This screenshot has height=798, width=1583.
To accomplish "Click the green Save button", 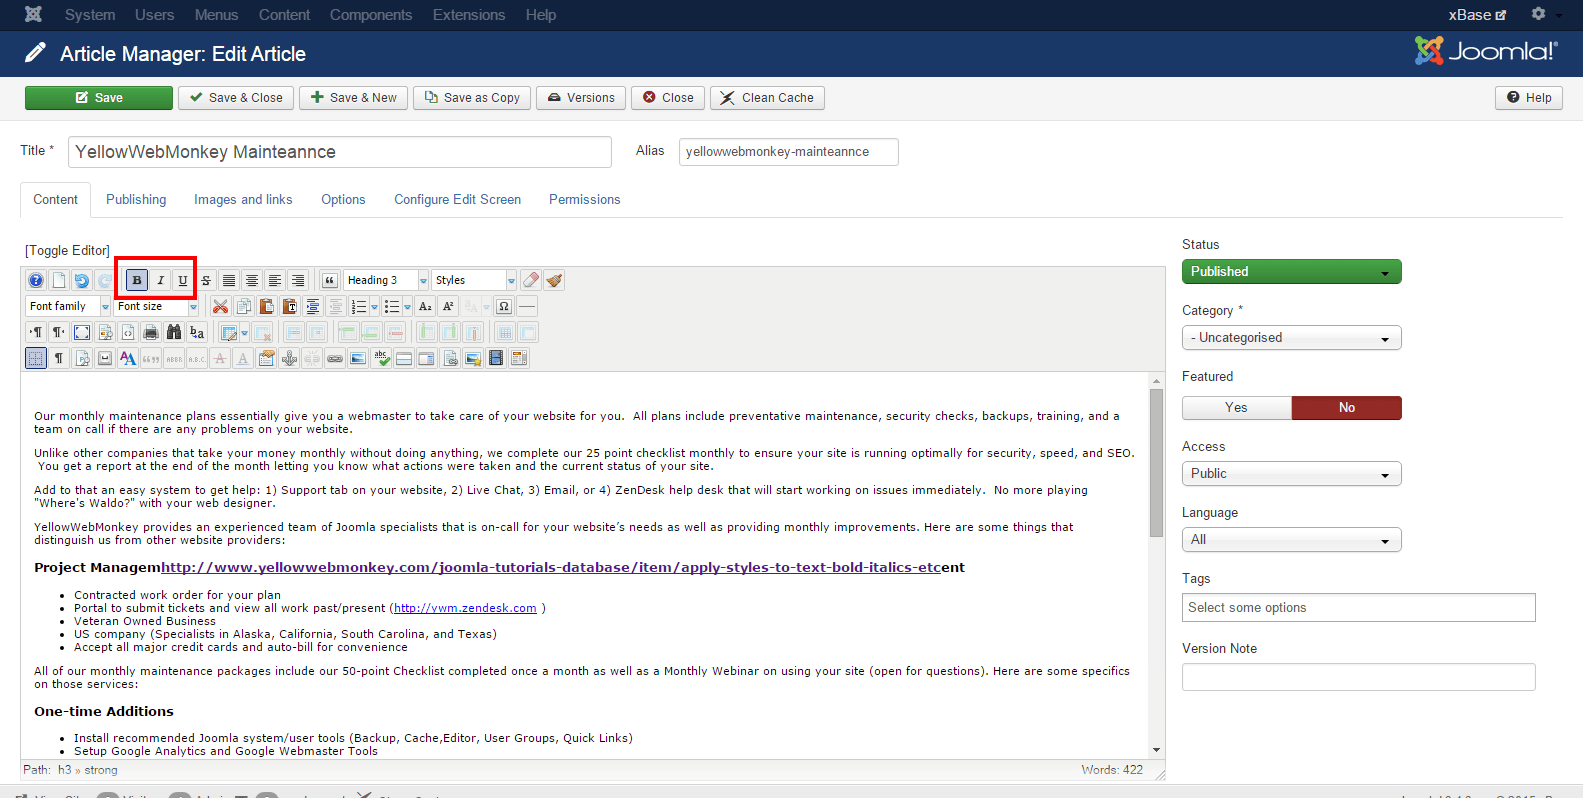I will pos(99,97).
